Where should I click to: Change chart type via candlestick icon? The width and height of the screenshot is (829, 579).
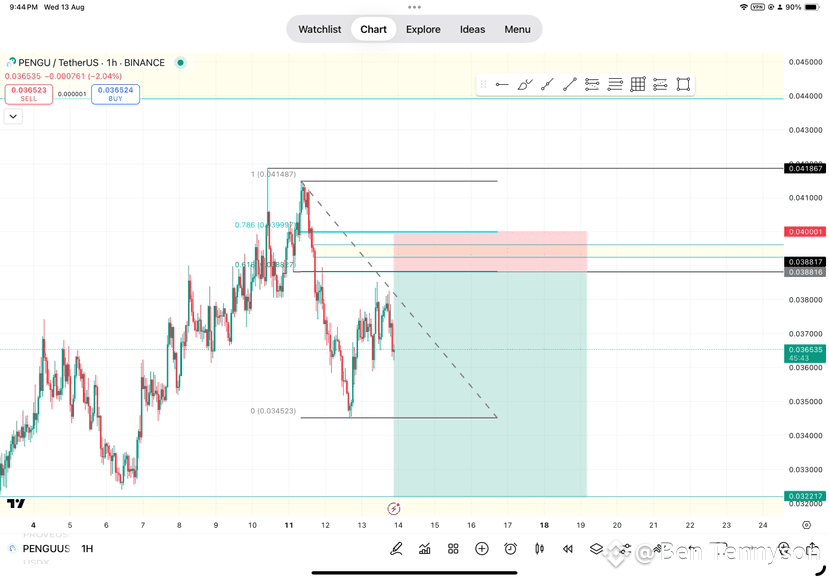pyautogui.click(x=539, y=549)
